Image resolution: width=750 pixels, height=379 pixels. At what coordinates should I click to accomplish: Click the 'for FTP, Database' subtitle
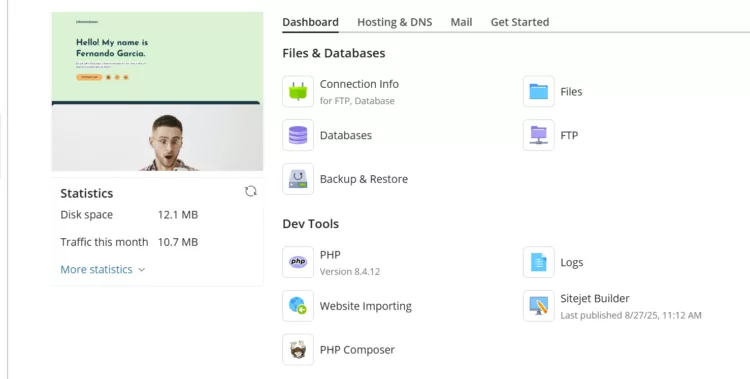[357, 101]
